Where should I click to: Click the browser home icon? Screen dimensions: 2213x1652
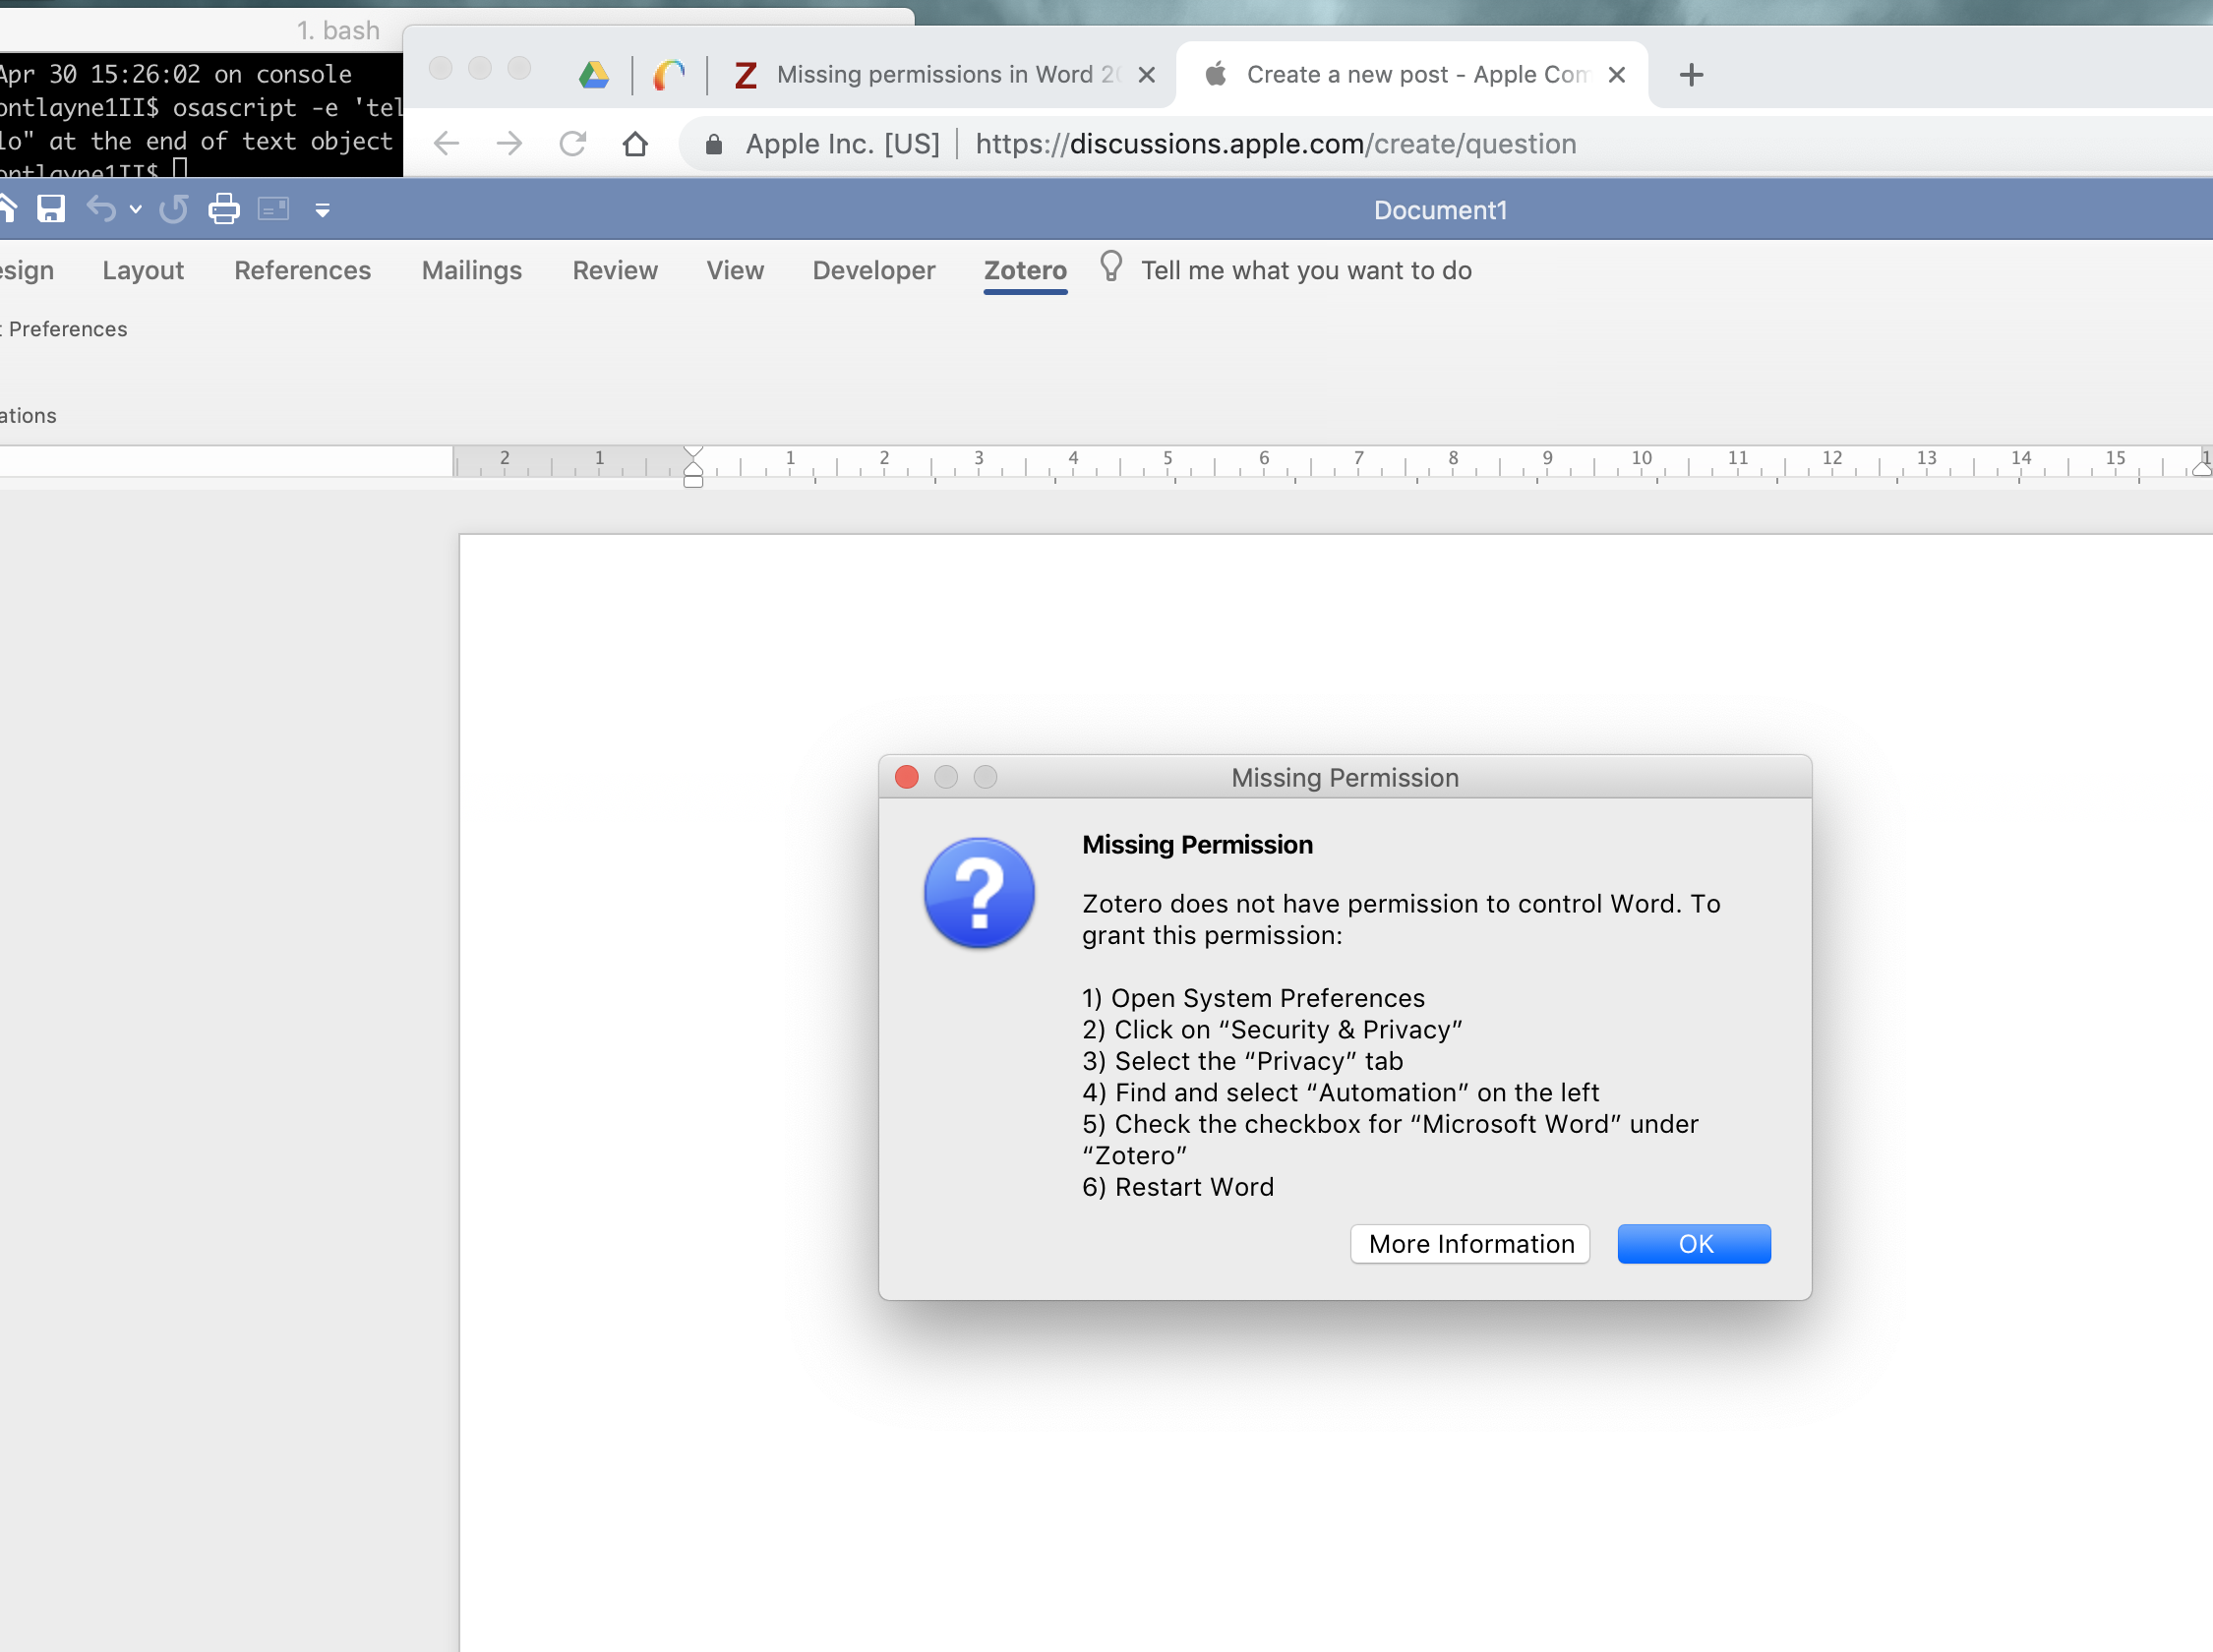coord(635,144)
